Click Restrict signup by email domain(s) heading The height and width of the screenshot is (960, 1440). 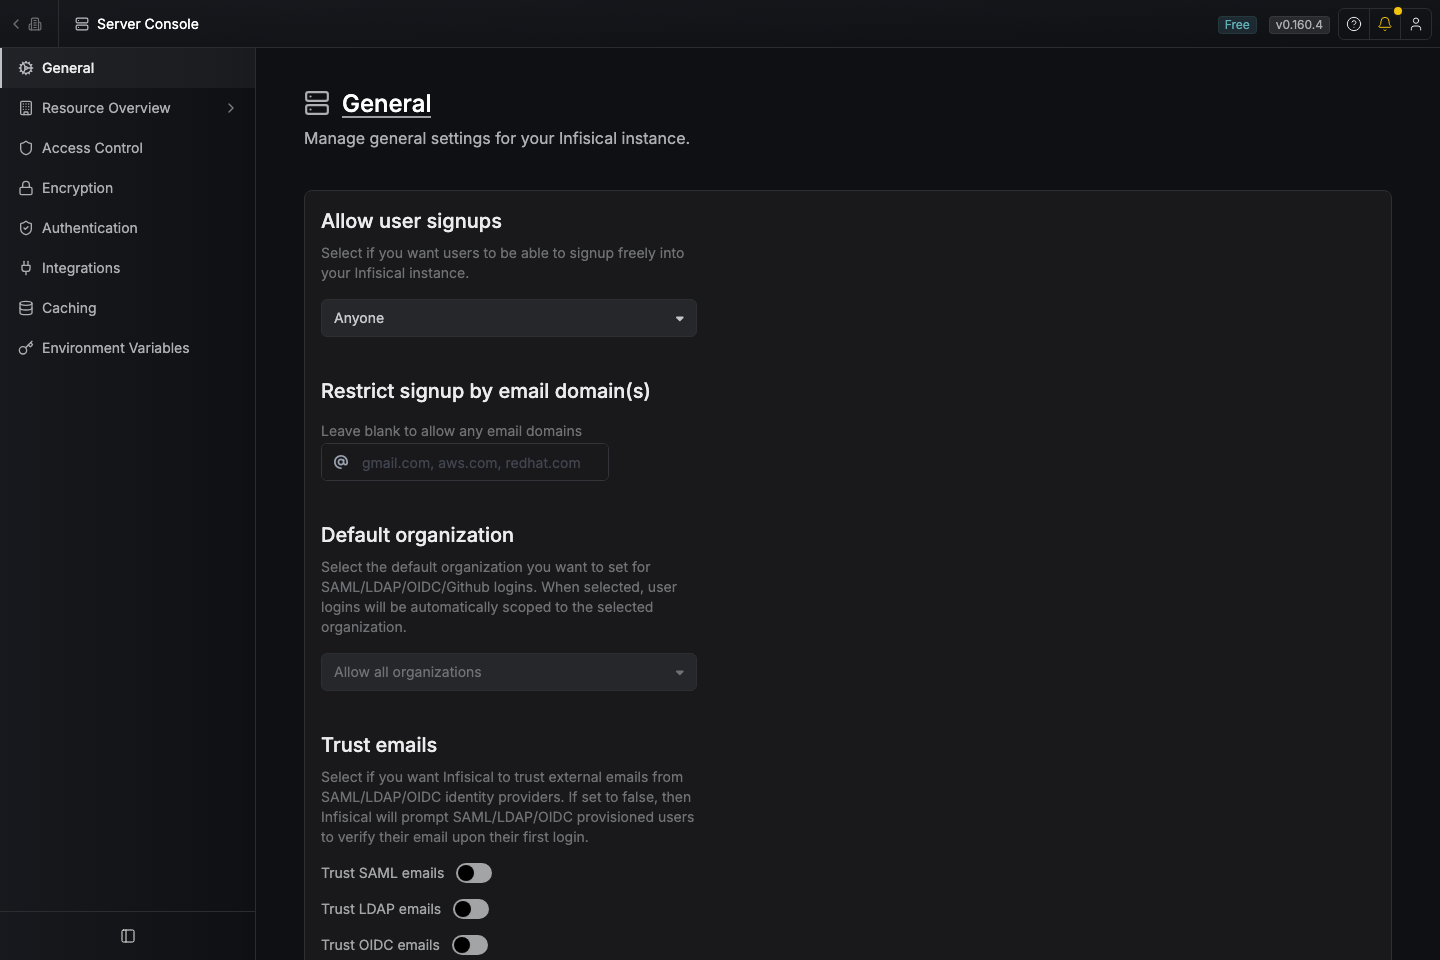[x=485, y=391]
